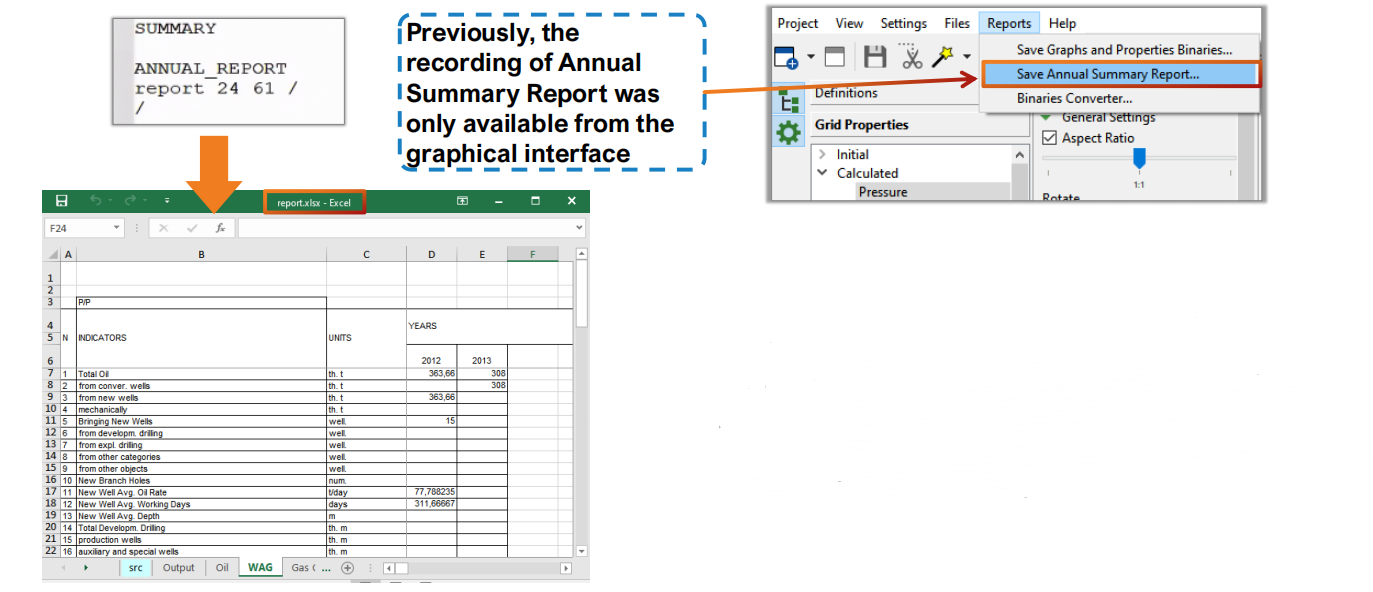
Task: Click the Undo arrow in Excel
Action: (96, 201)
